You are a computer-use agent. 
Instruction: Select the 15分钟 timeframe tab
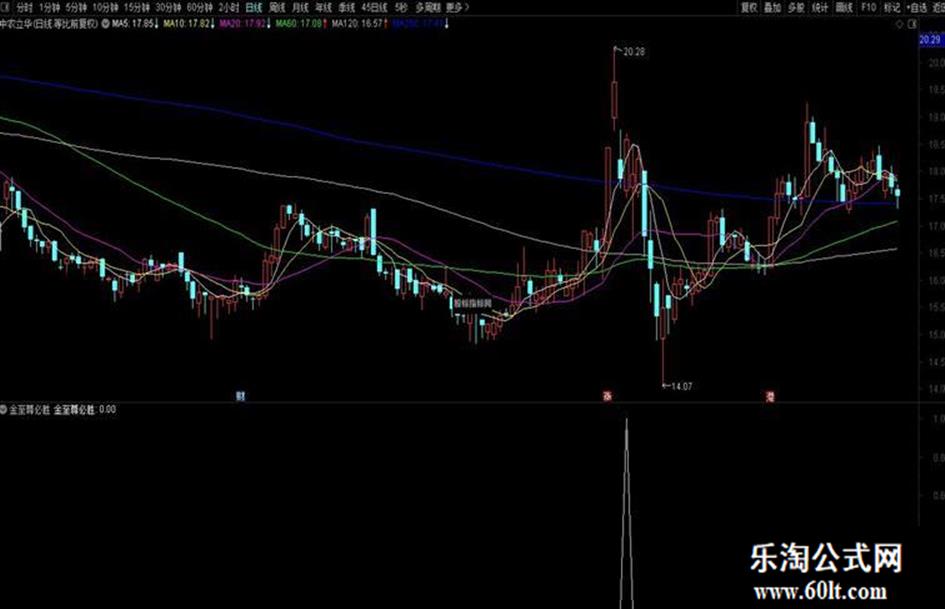pos(136,7)
